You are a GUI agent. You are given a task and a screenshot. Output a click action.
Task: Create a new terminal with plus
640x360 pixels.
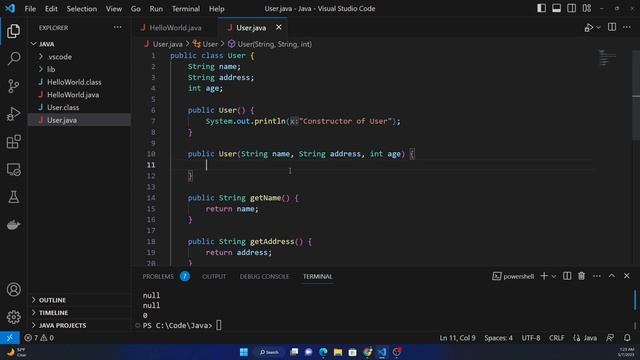544,276
